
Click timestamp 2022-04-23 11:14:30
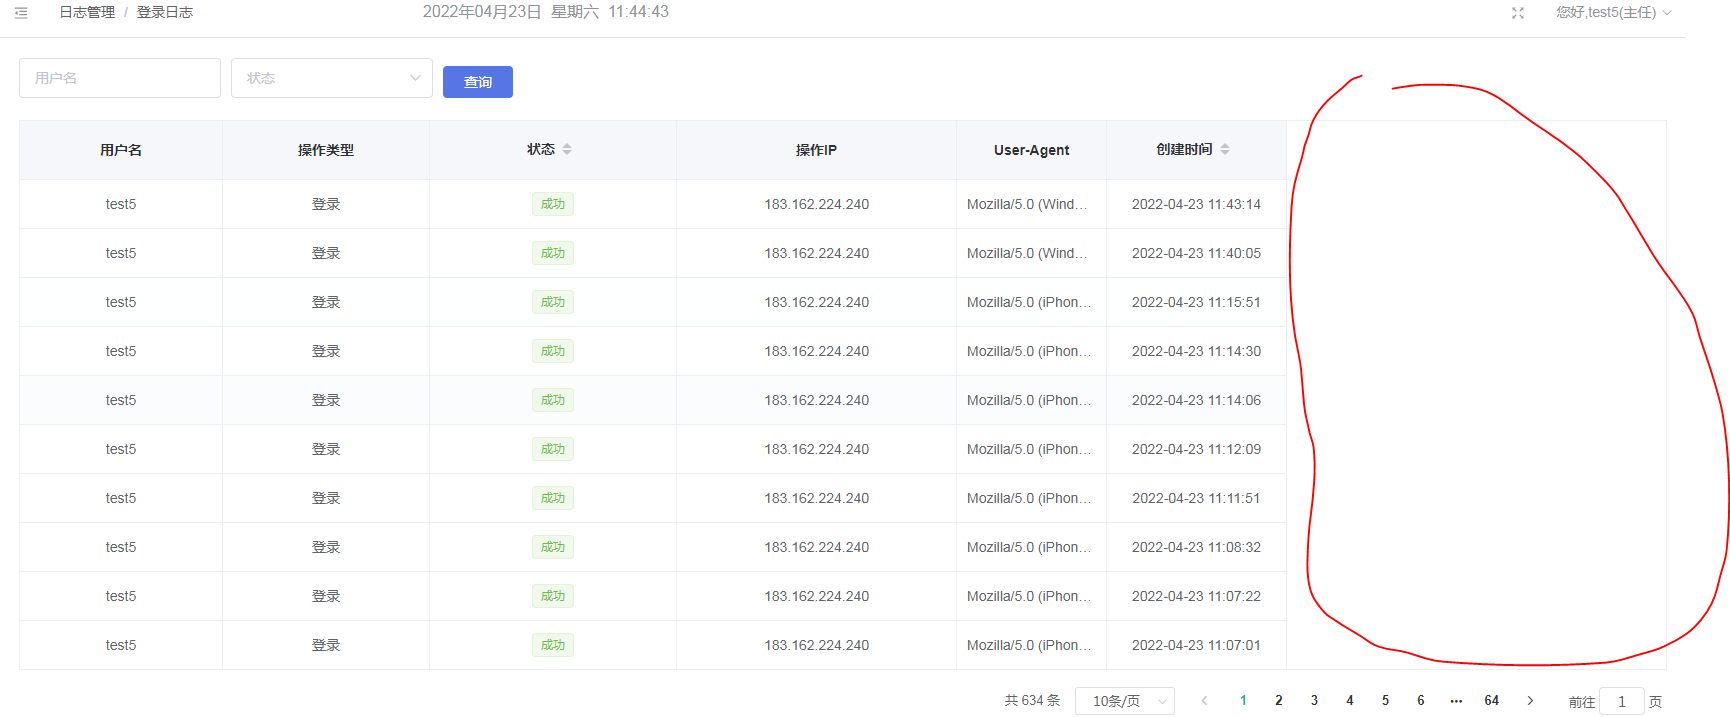tap(1196, 351)
